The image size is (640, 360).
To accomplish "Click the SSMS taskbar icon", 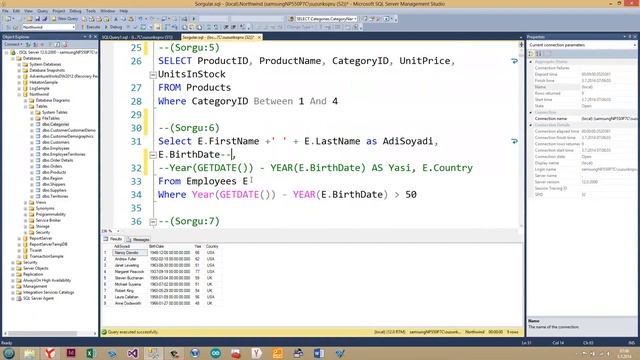I will point(153,353).
